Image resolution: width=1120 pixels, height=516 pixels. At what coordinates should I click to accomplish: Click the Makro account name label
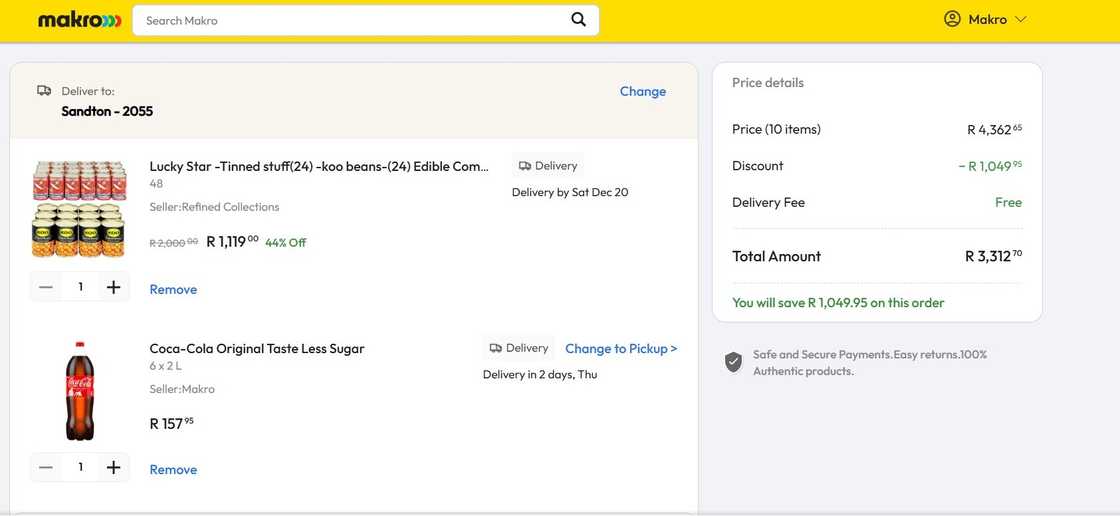pos(987,20)
